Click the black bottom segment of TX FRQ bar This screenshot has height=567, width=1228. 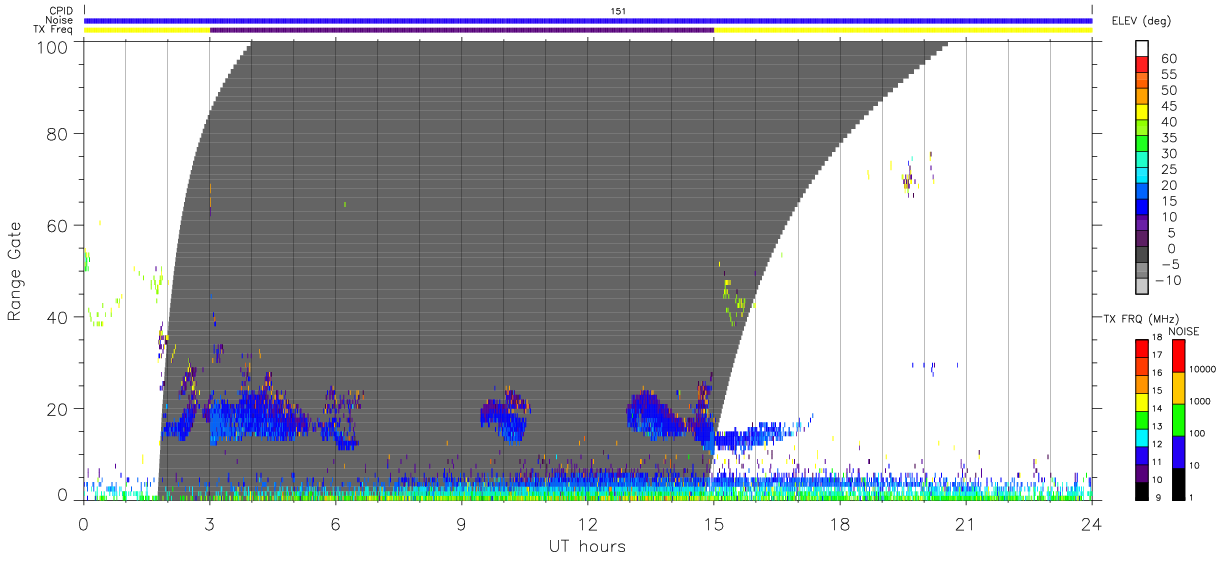pyautogui.click(x=1142, y=490)
